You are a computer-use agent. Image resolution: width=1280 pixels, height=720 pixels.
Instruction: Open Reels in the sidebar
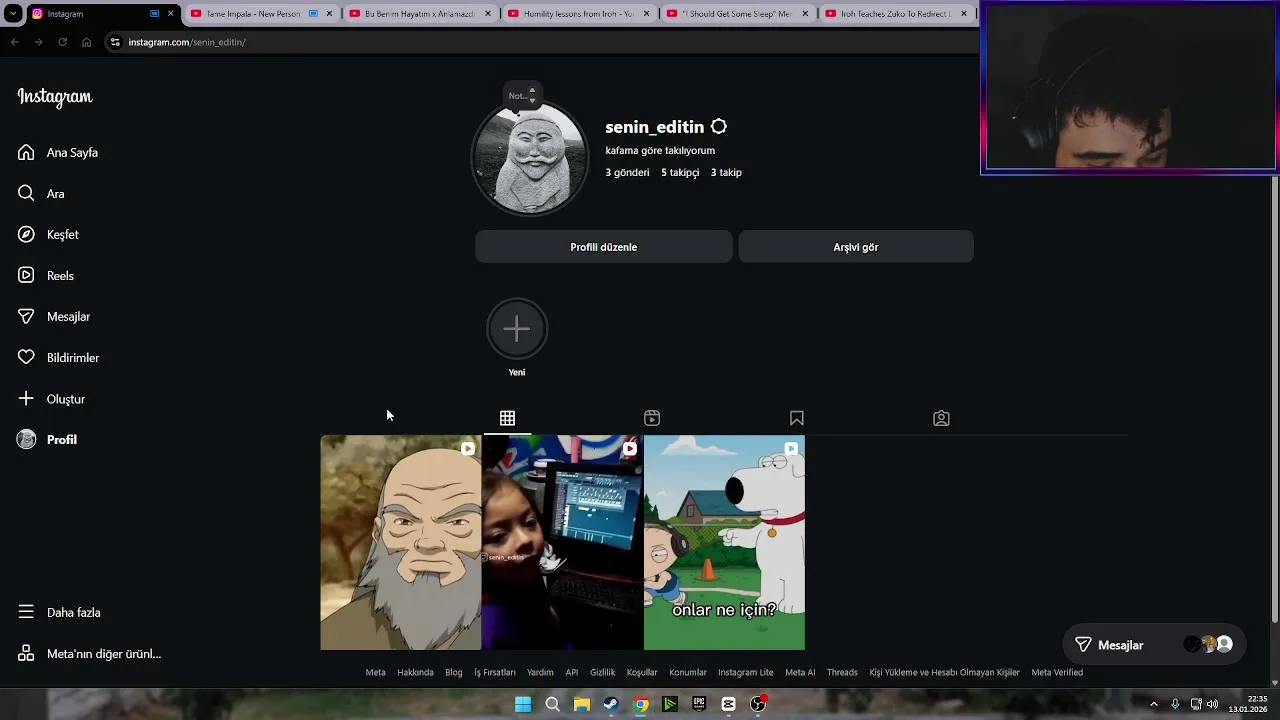(46, 275)
